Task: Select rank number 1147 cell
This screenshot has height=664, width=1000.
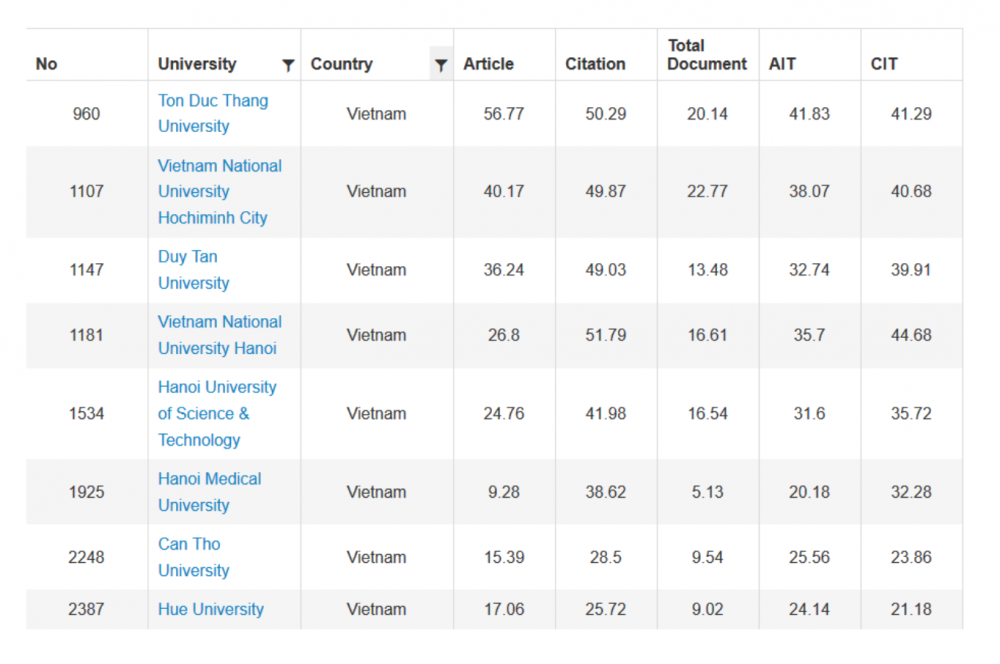Action: point(87,270)
